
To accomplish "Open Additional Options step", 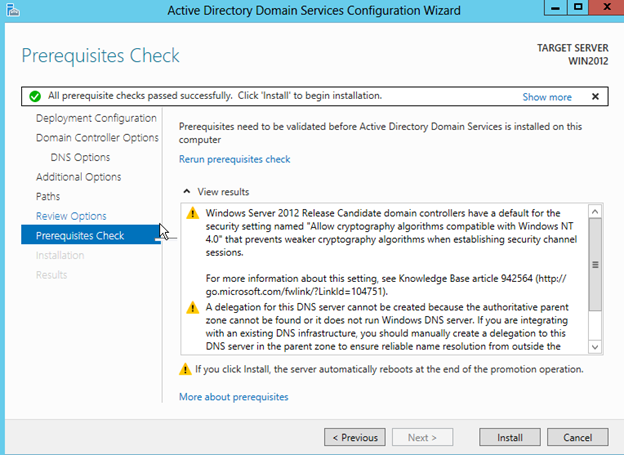I will point(78,177).
